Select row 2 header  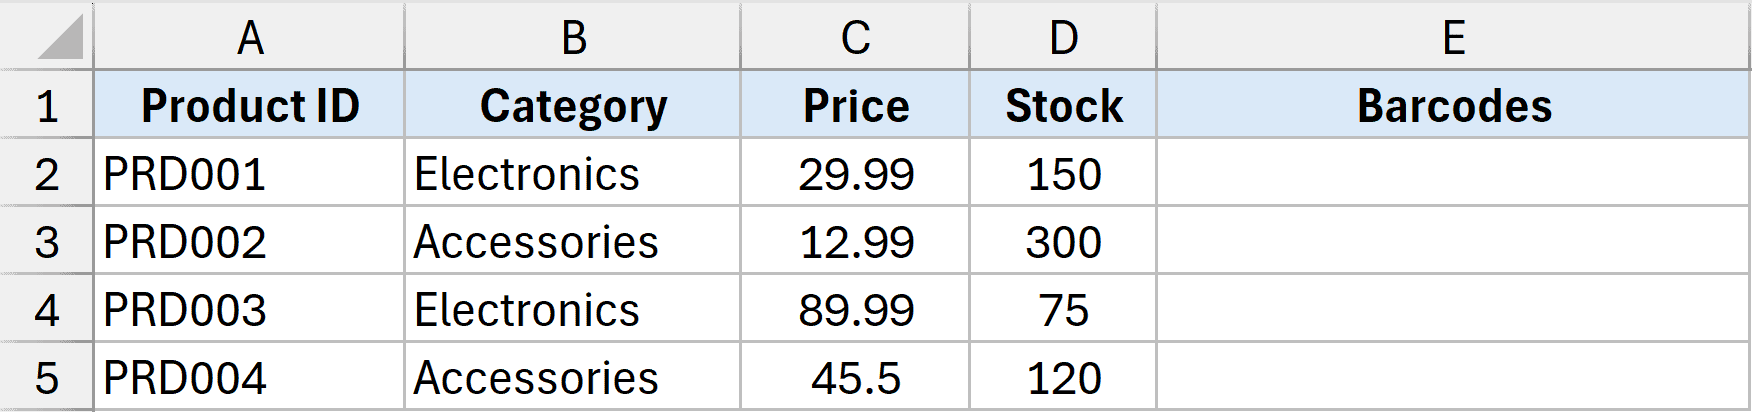(47, 174)
